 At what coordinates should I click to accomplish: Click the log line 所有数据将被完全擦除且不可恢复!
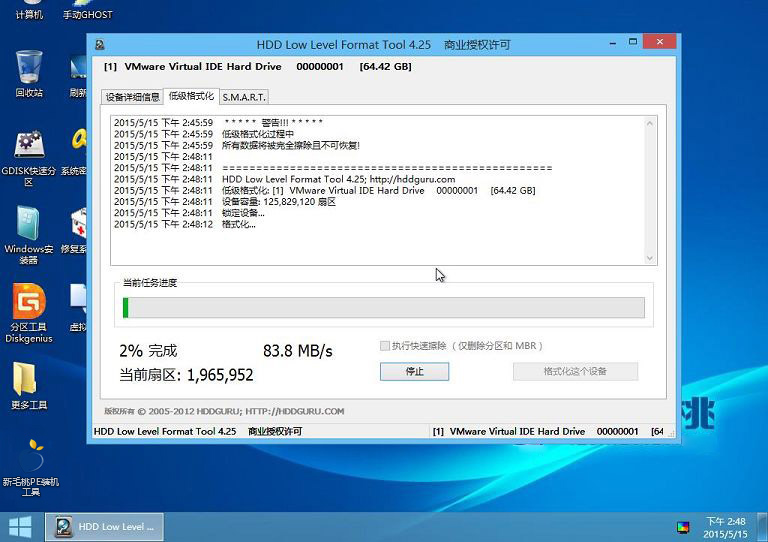click(237, 145)
